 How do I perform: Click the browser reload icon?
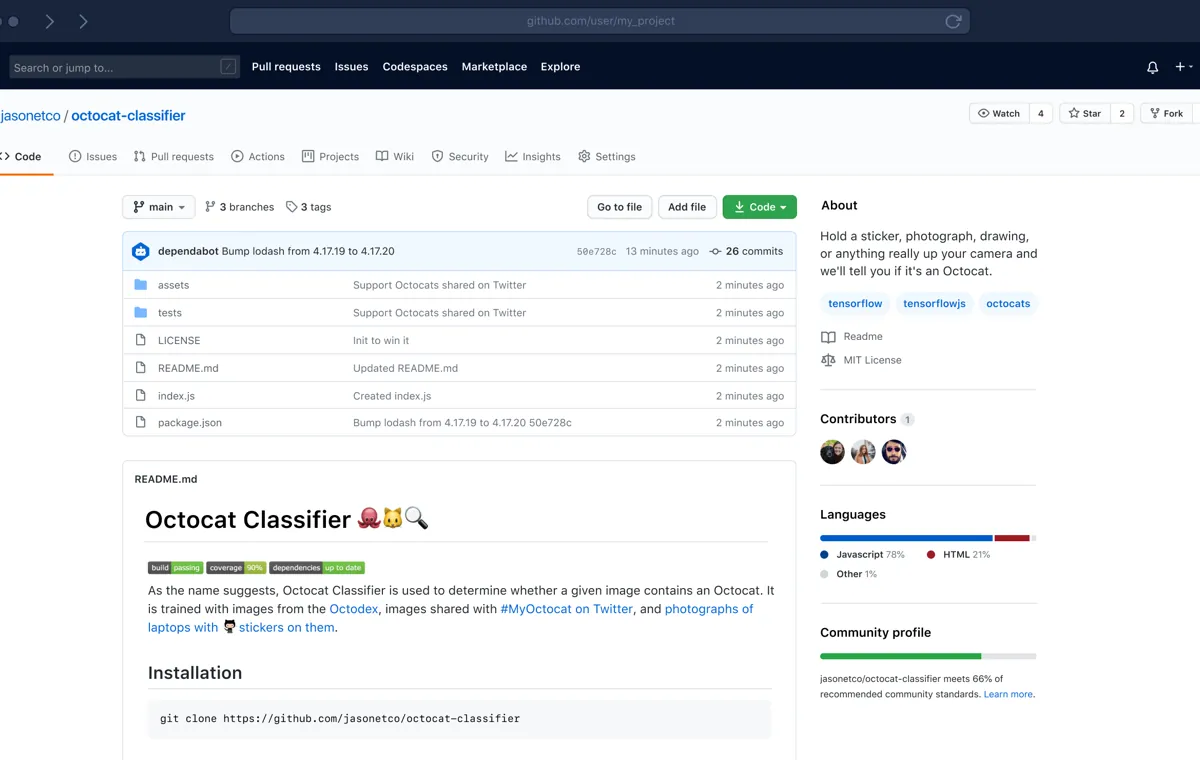click(953, 21)
